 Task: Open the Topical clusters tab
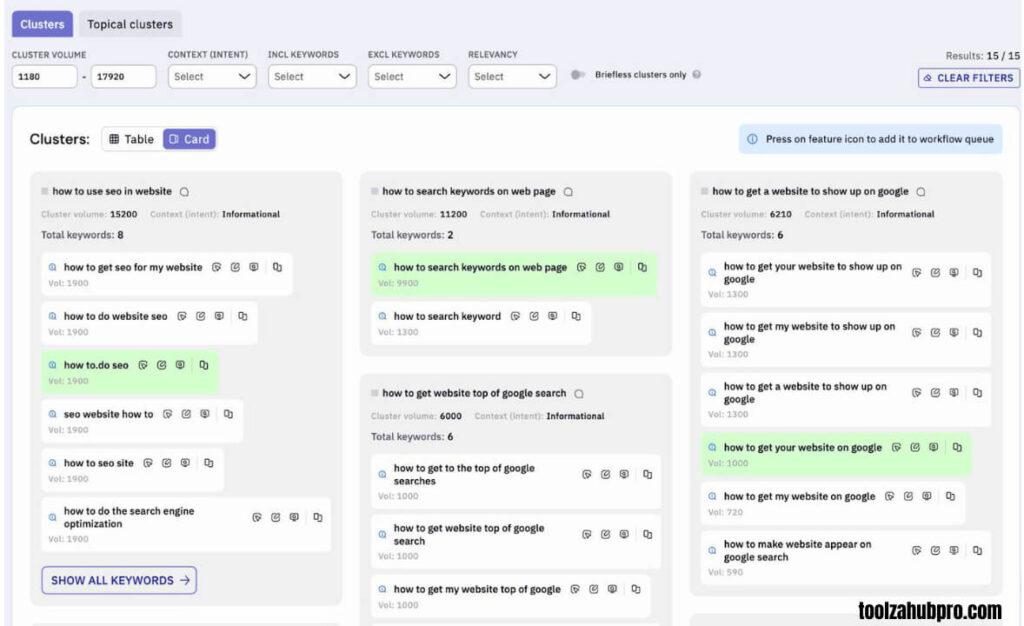pos(130,24)
